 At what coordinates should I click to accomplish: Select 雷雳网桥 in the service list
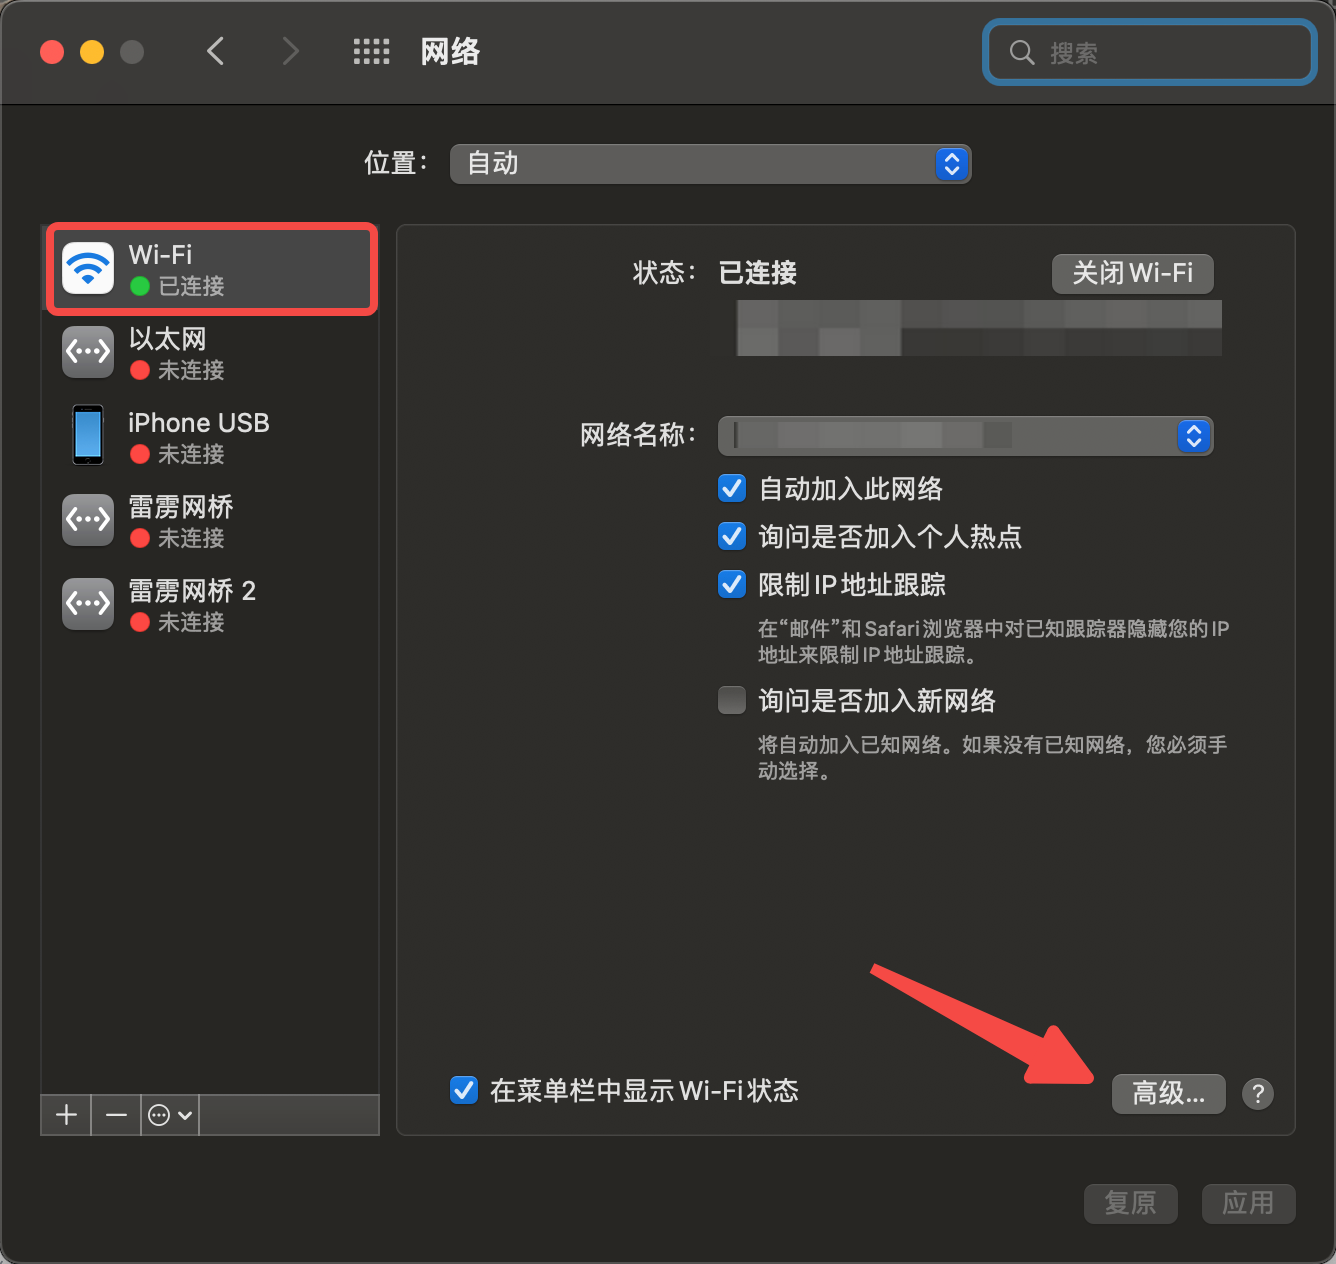click(211, 521)
